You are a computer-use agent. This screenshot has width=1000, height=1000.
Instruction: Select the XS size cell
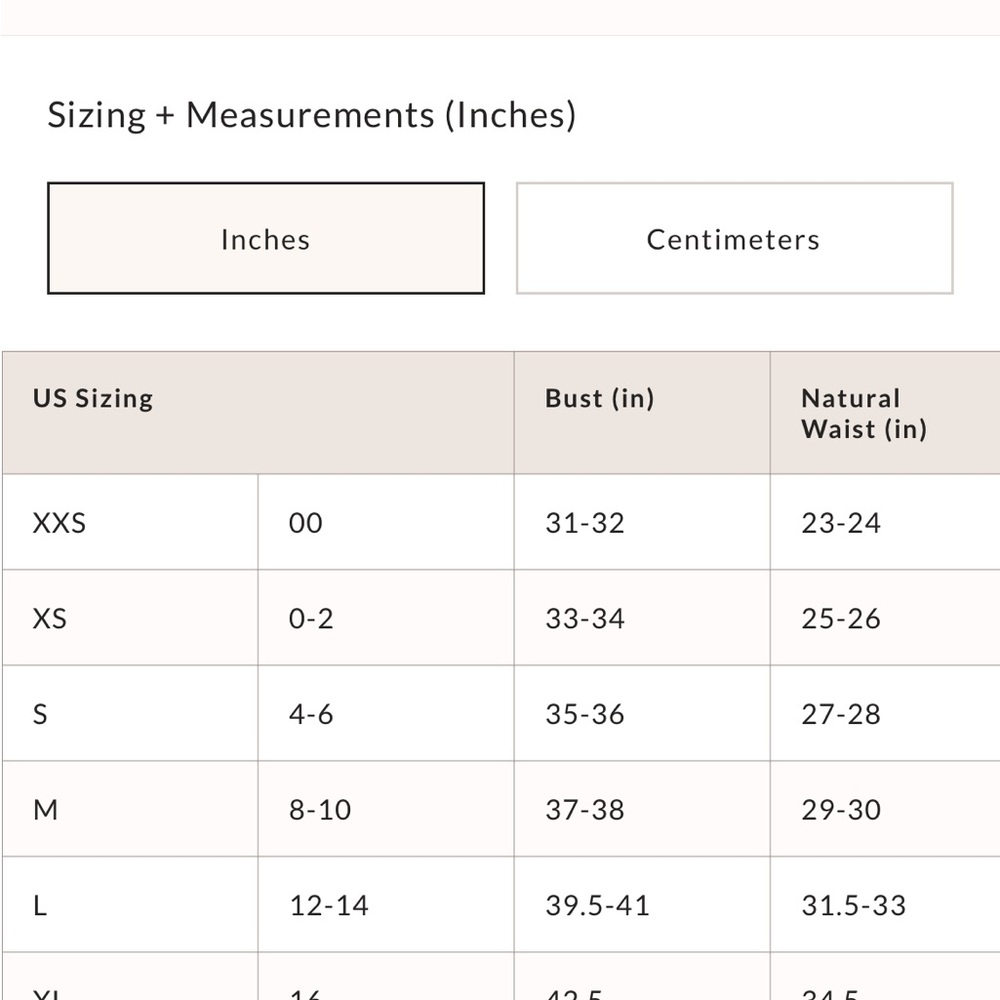click(x=130, y=618)
